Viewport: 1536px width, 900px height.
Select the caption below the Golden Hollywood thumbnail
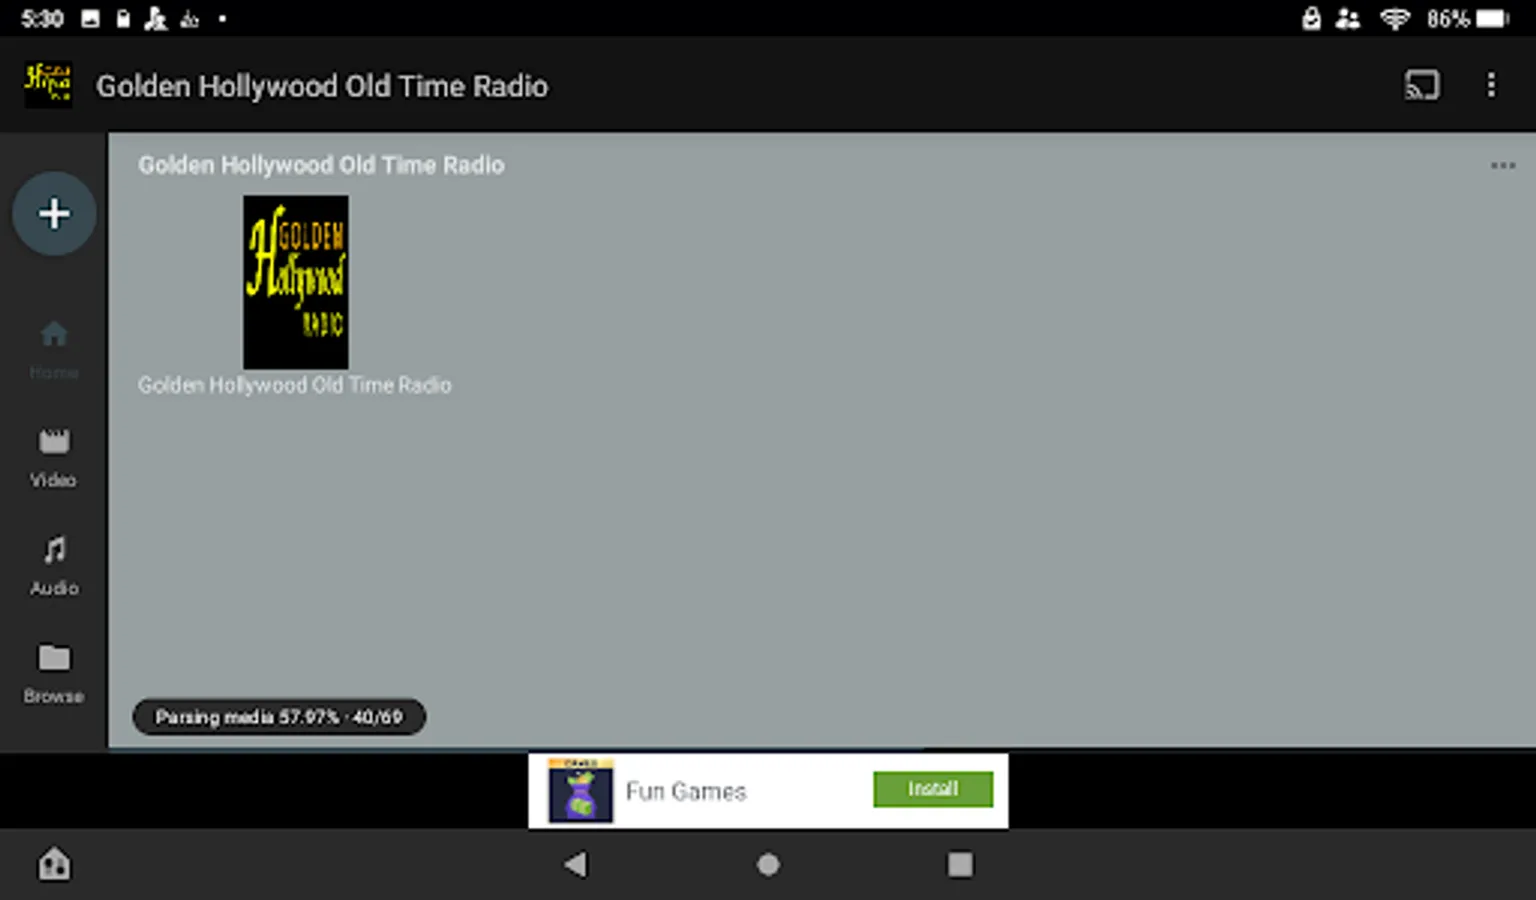tap(295, 385)
